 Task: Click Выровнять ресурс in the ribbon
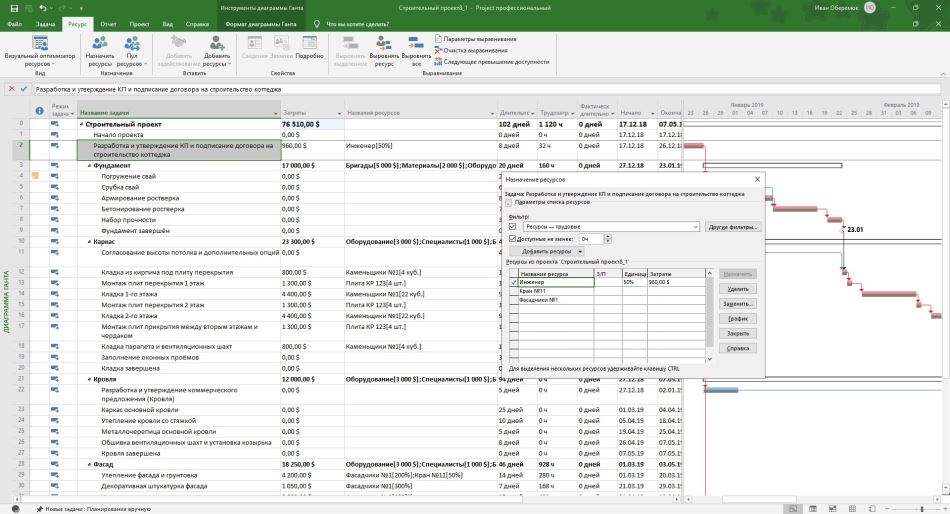coord(384,51)
